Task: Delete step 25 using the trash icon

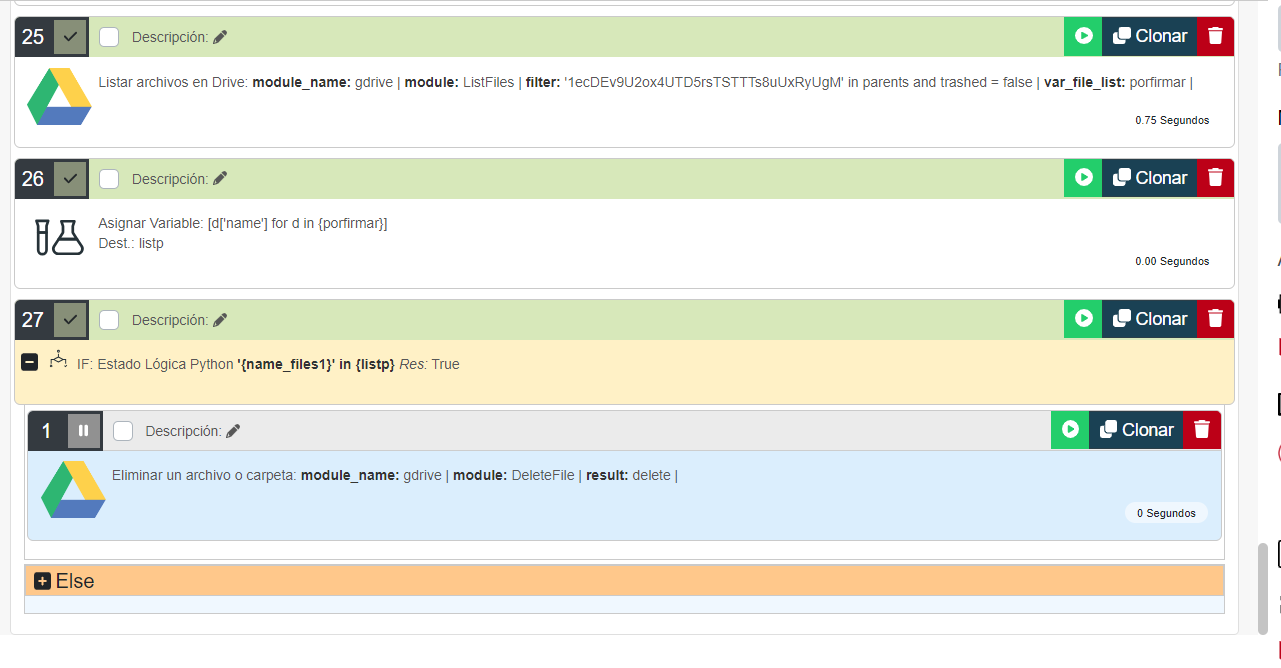Action: (1215, 36)
